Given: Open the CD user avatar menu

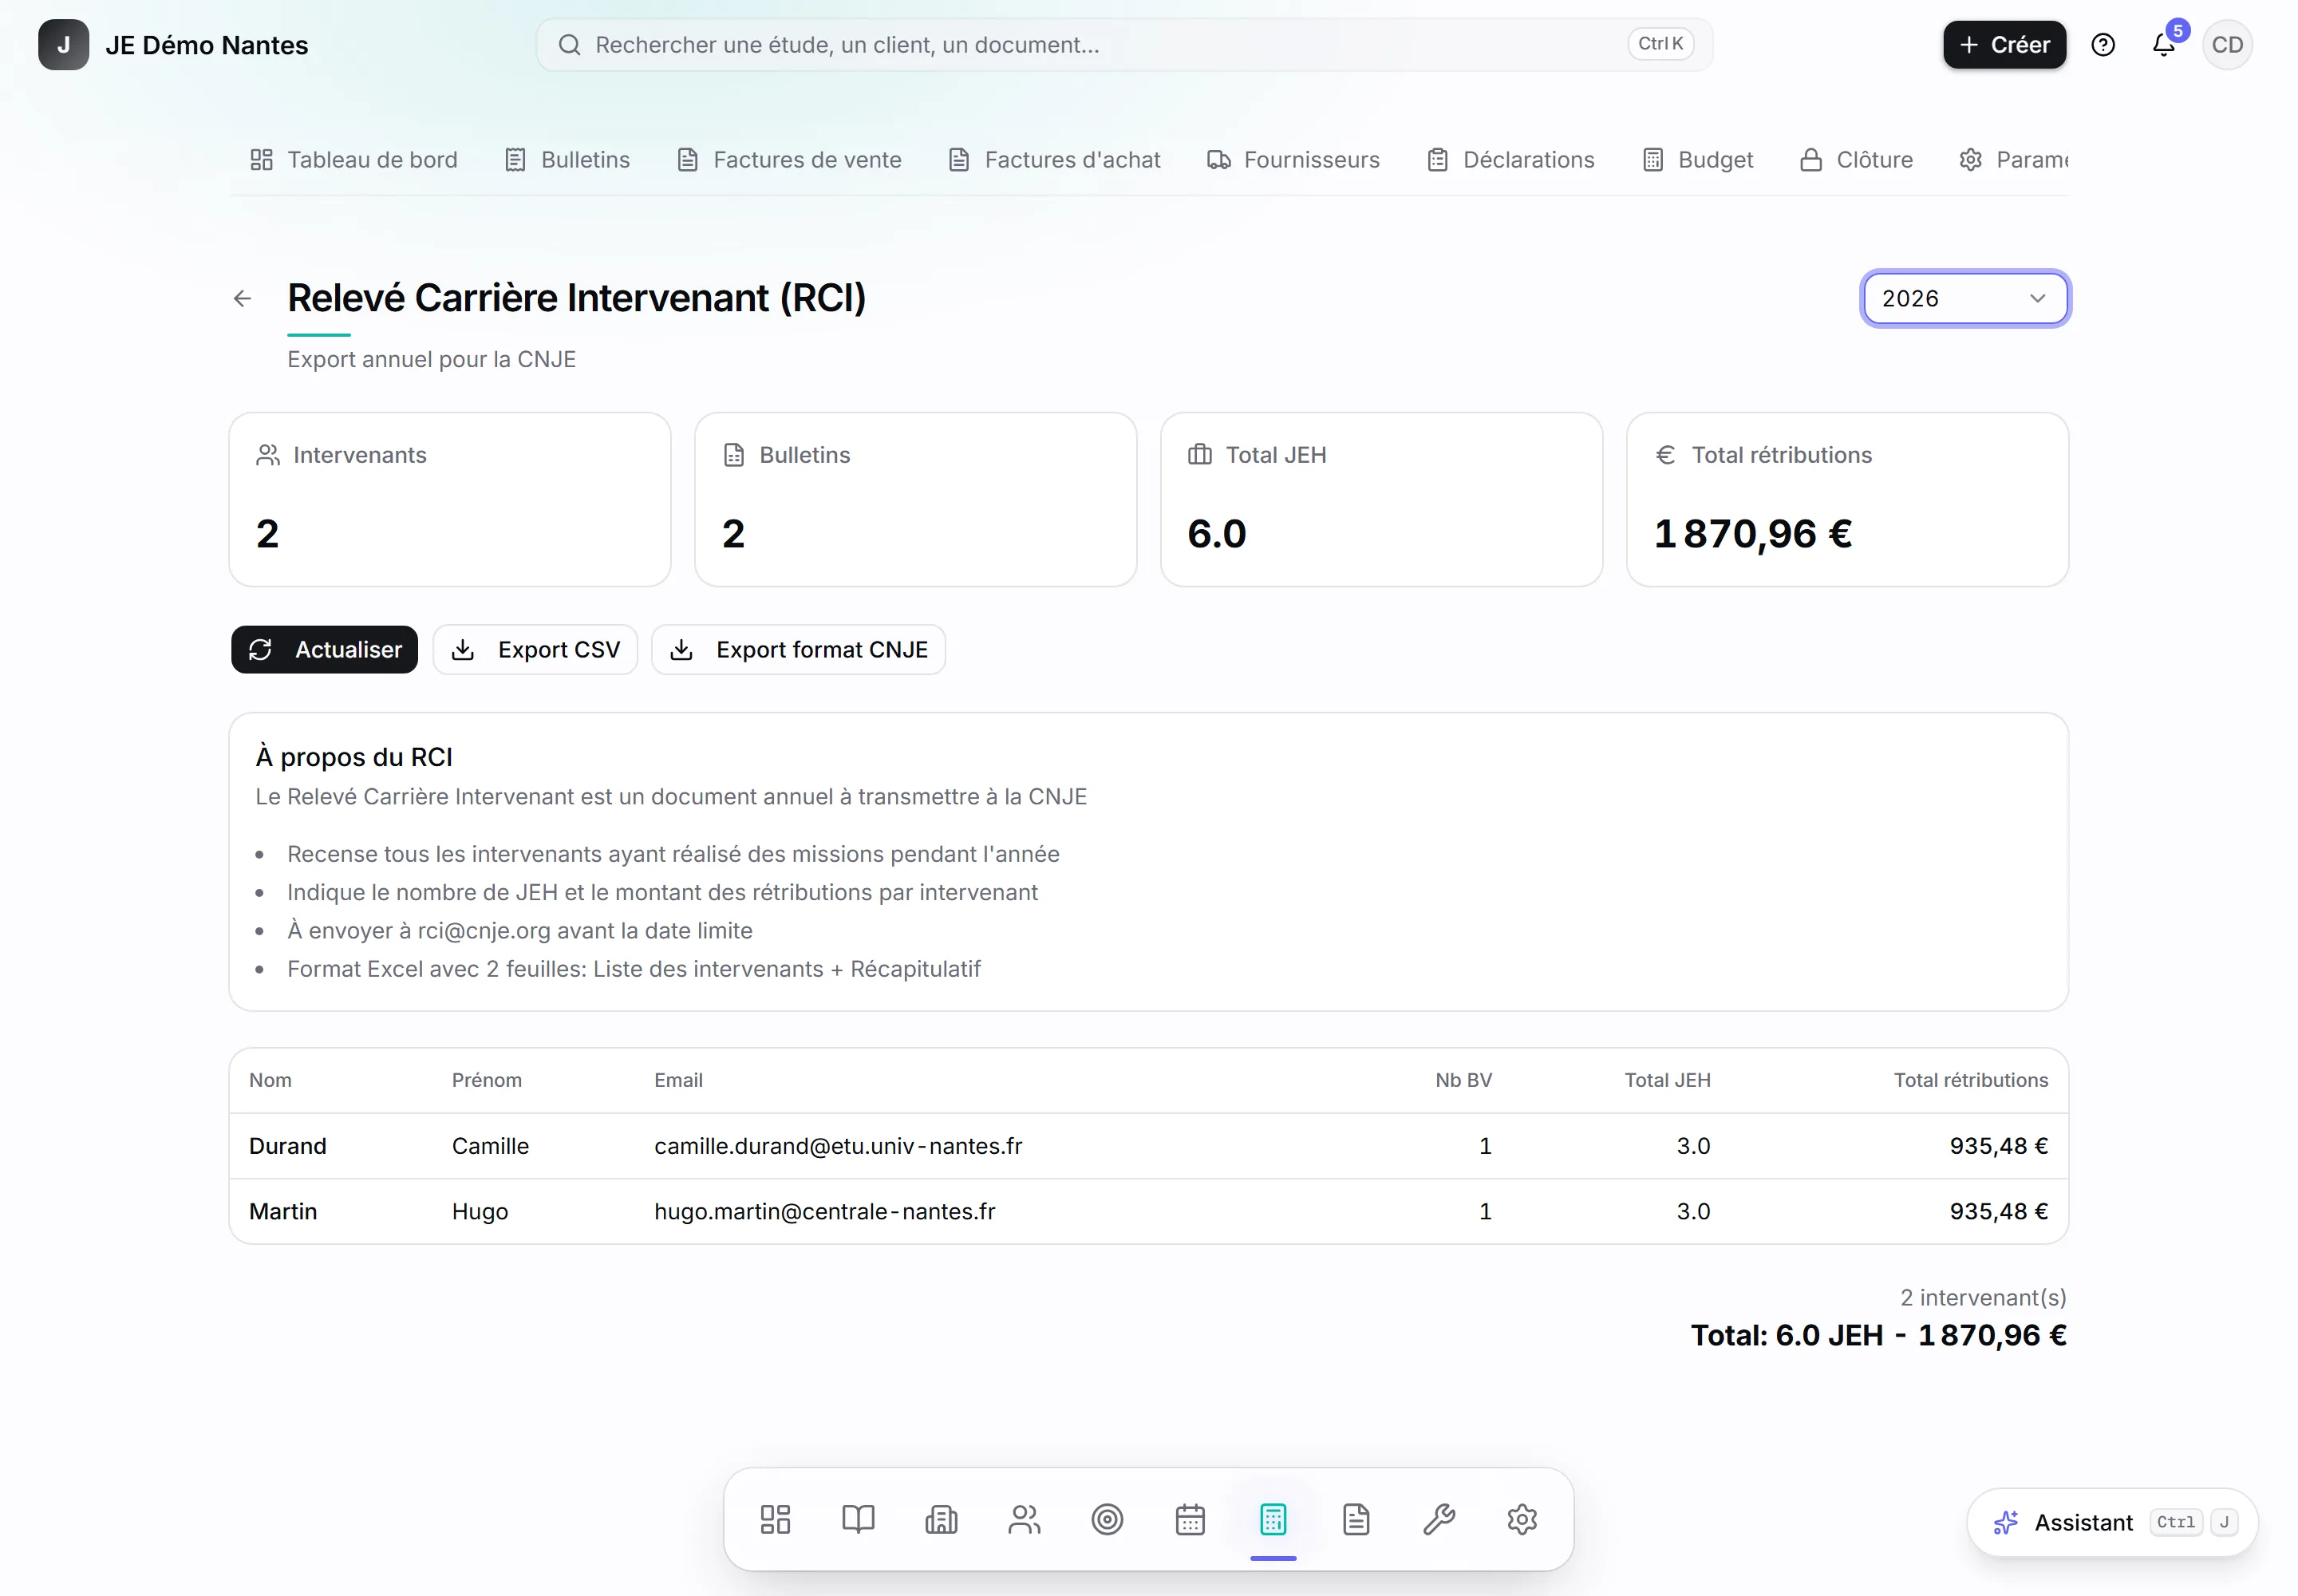Looking at the screenshot, I should (x=2227, y=45).
